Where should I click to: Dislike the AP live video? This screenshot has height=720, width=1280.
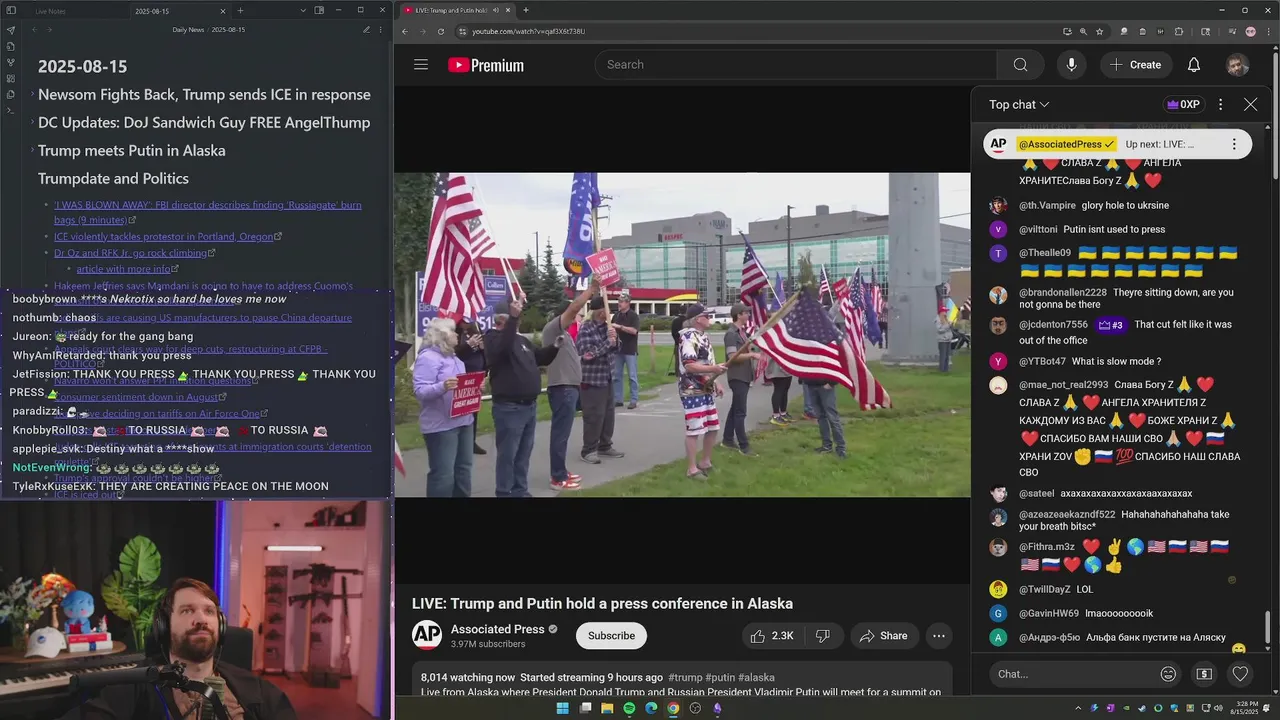point(823,636)
